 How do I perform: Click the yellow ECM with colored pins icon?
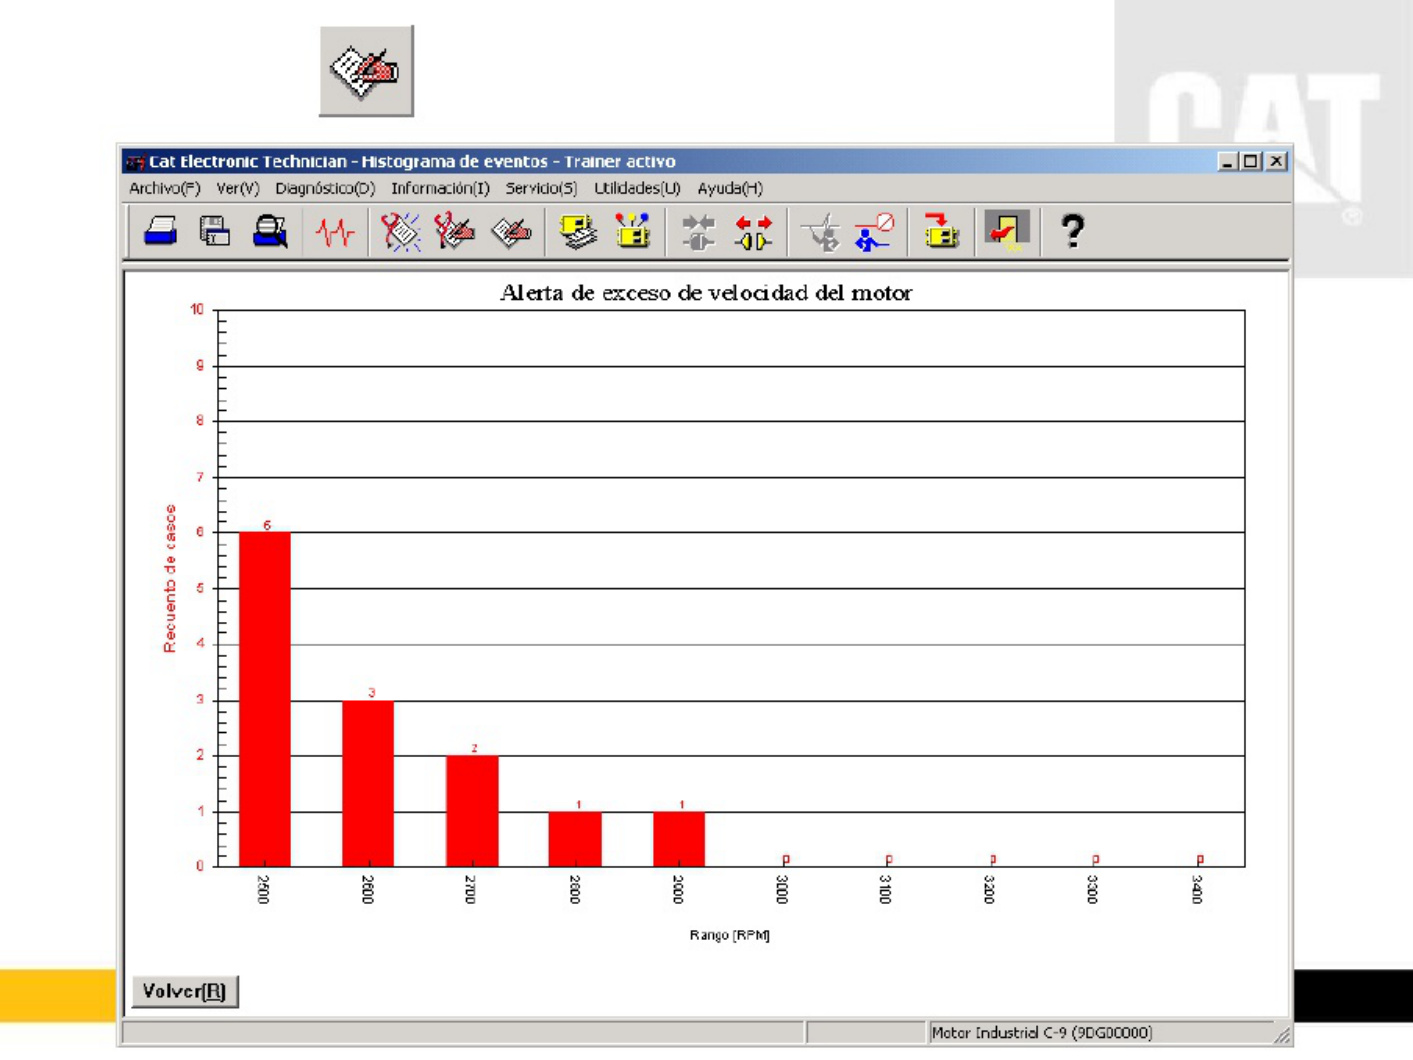click(x=633, y=232)
